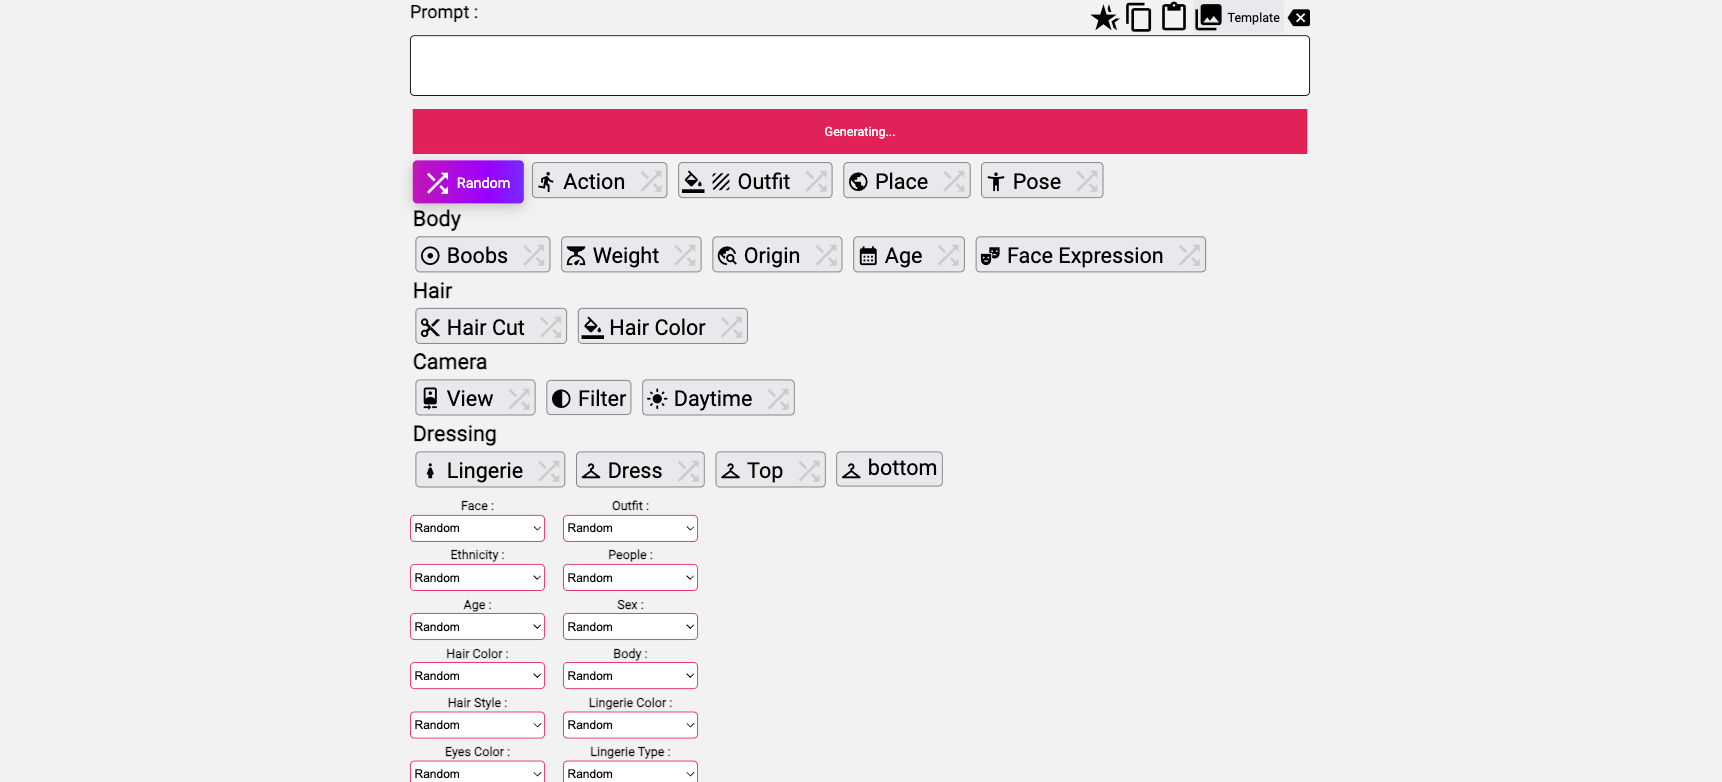Open the Filter options
Viewport: 1722px width, 782px height.
589,398
